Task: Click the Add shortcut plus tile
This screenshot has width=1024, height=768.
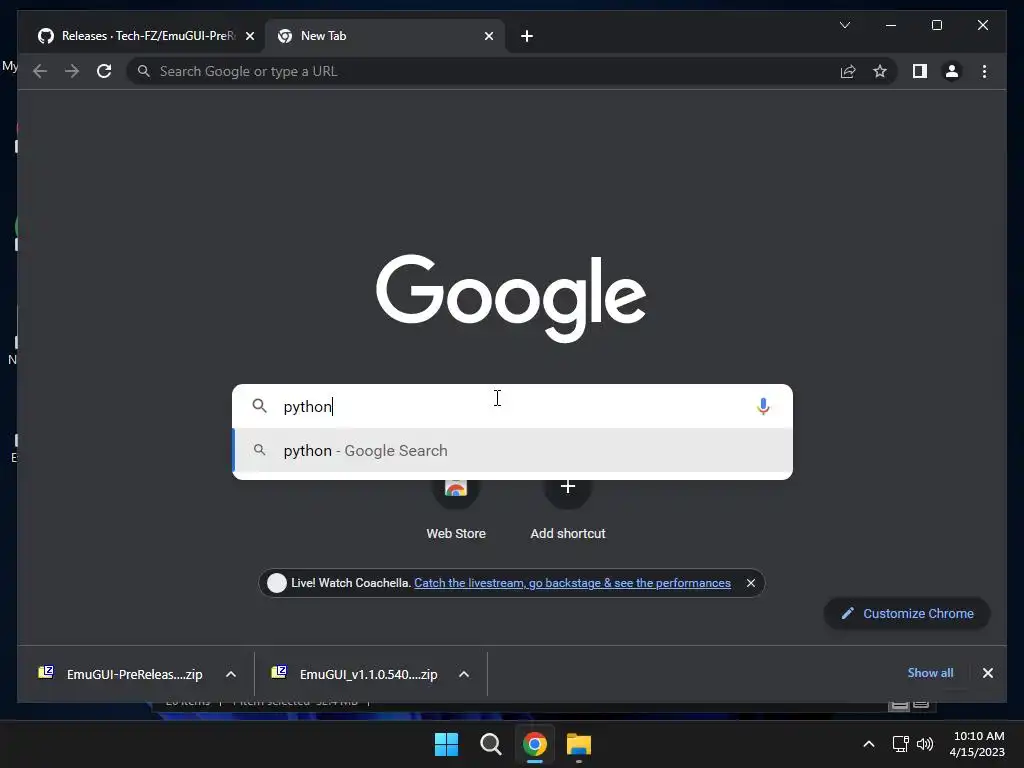Action: click(x=568, y=508)
